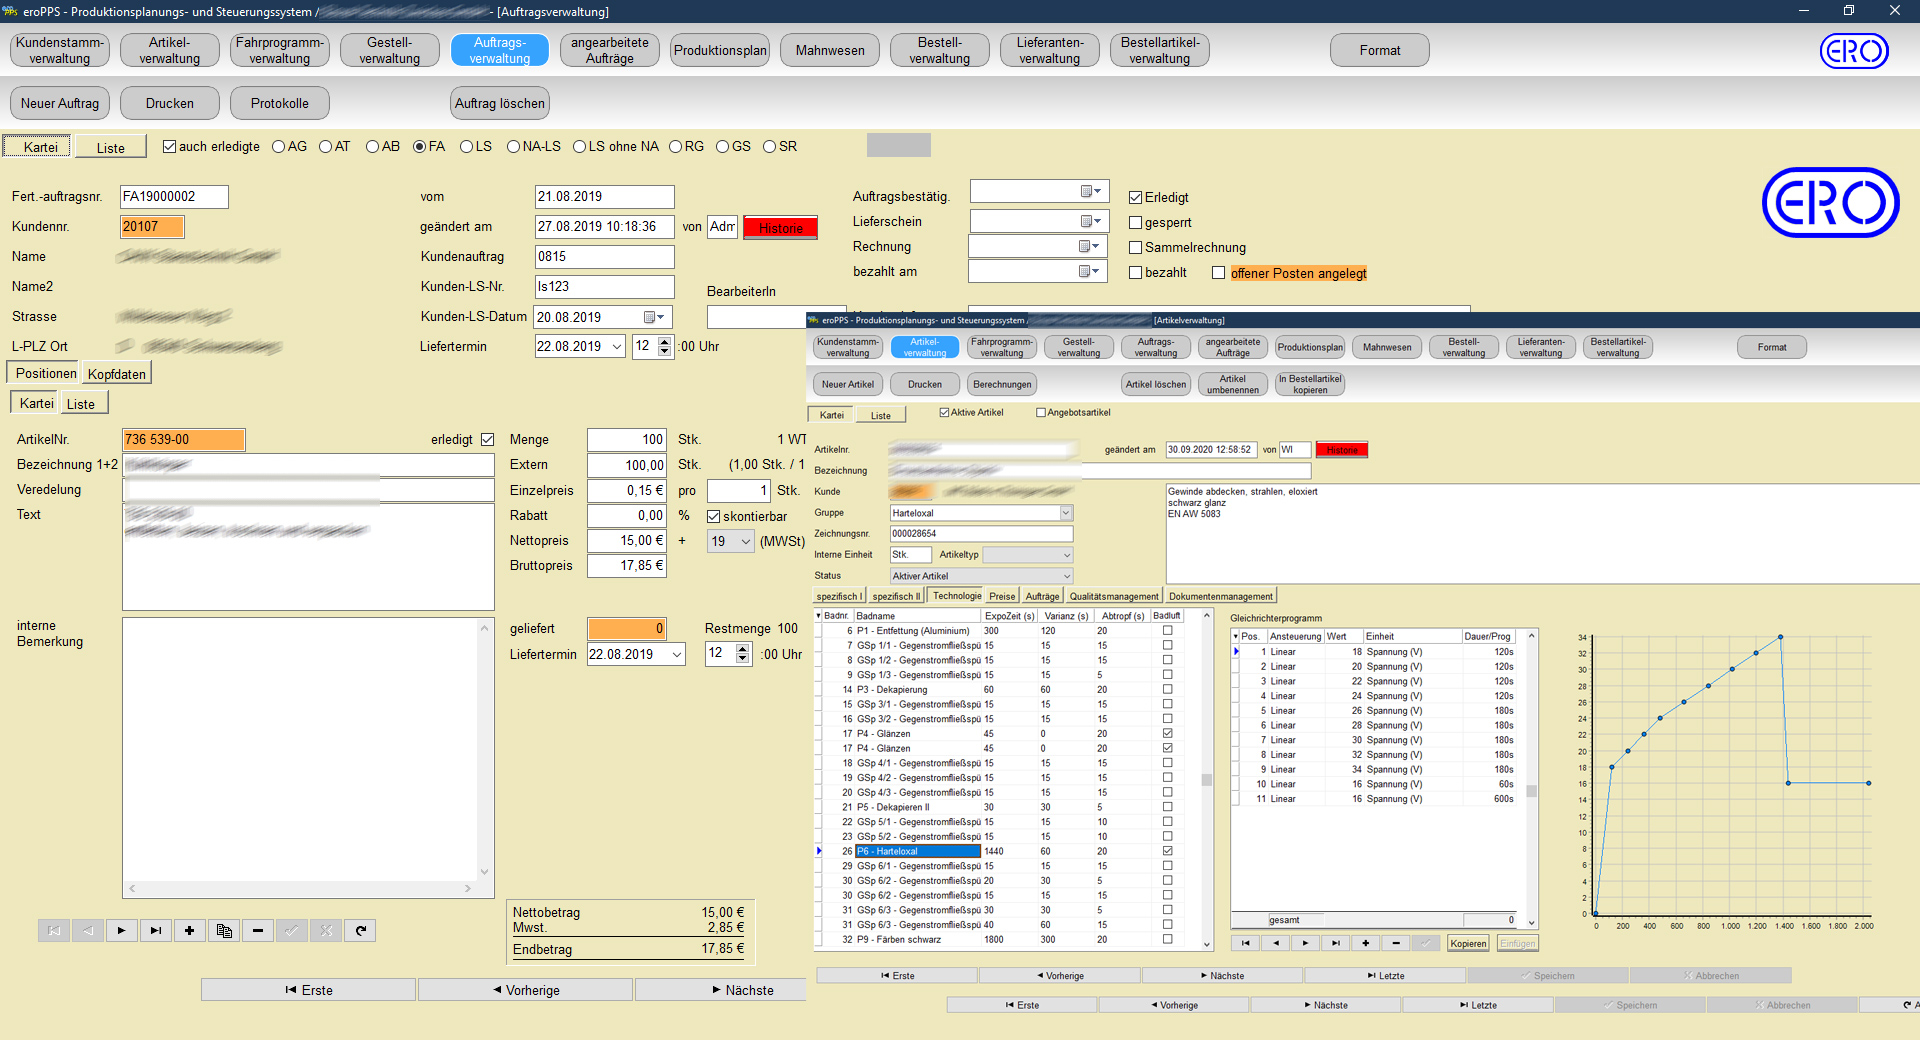The height and width of the screenshot is (1040, 1920).
Task: Open the Preise tab in article window
Action: (1002, 596)
